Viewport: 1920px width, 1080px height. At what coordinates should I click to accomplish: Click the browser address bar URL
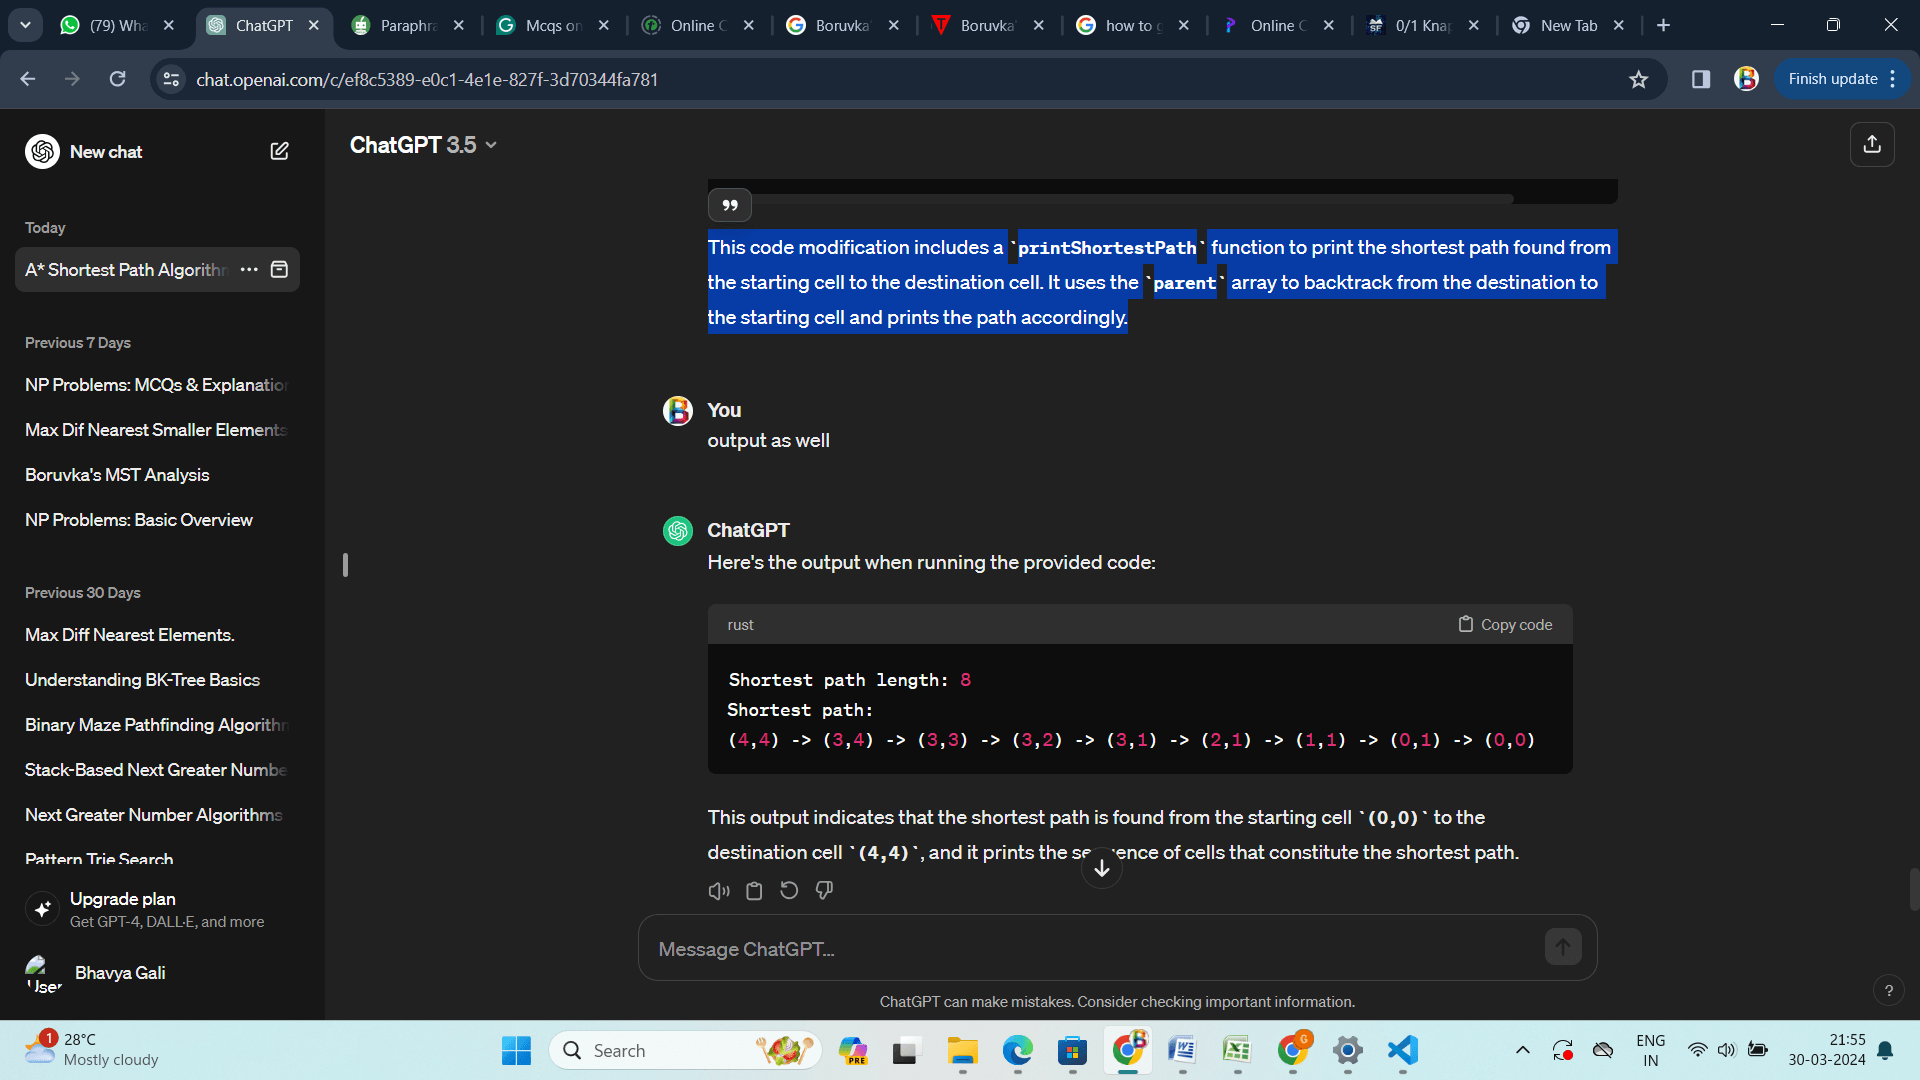[427, 79]
